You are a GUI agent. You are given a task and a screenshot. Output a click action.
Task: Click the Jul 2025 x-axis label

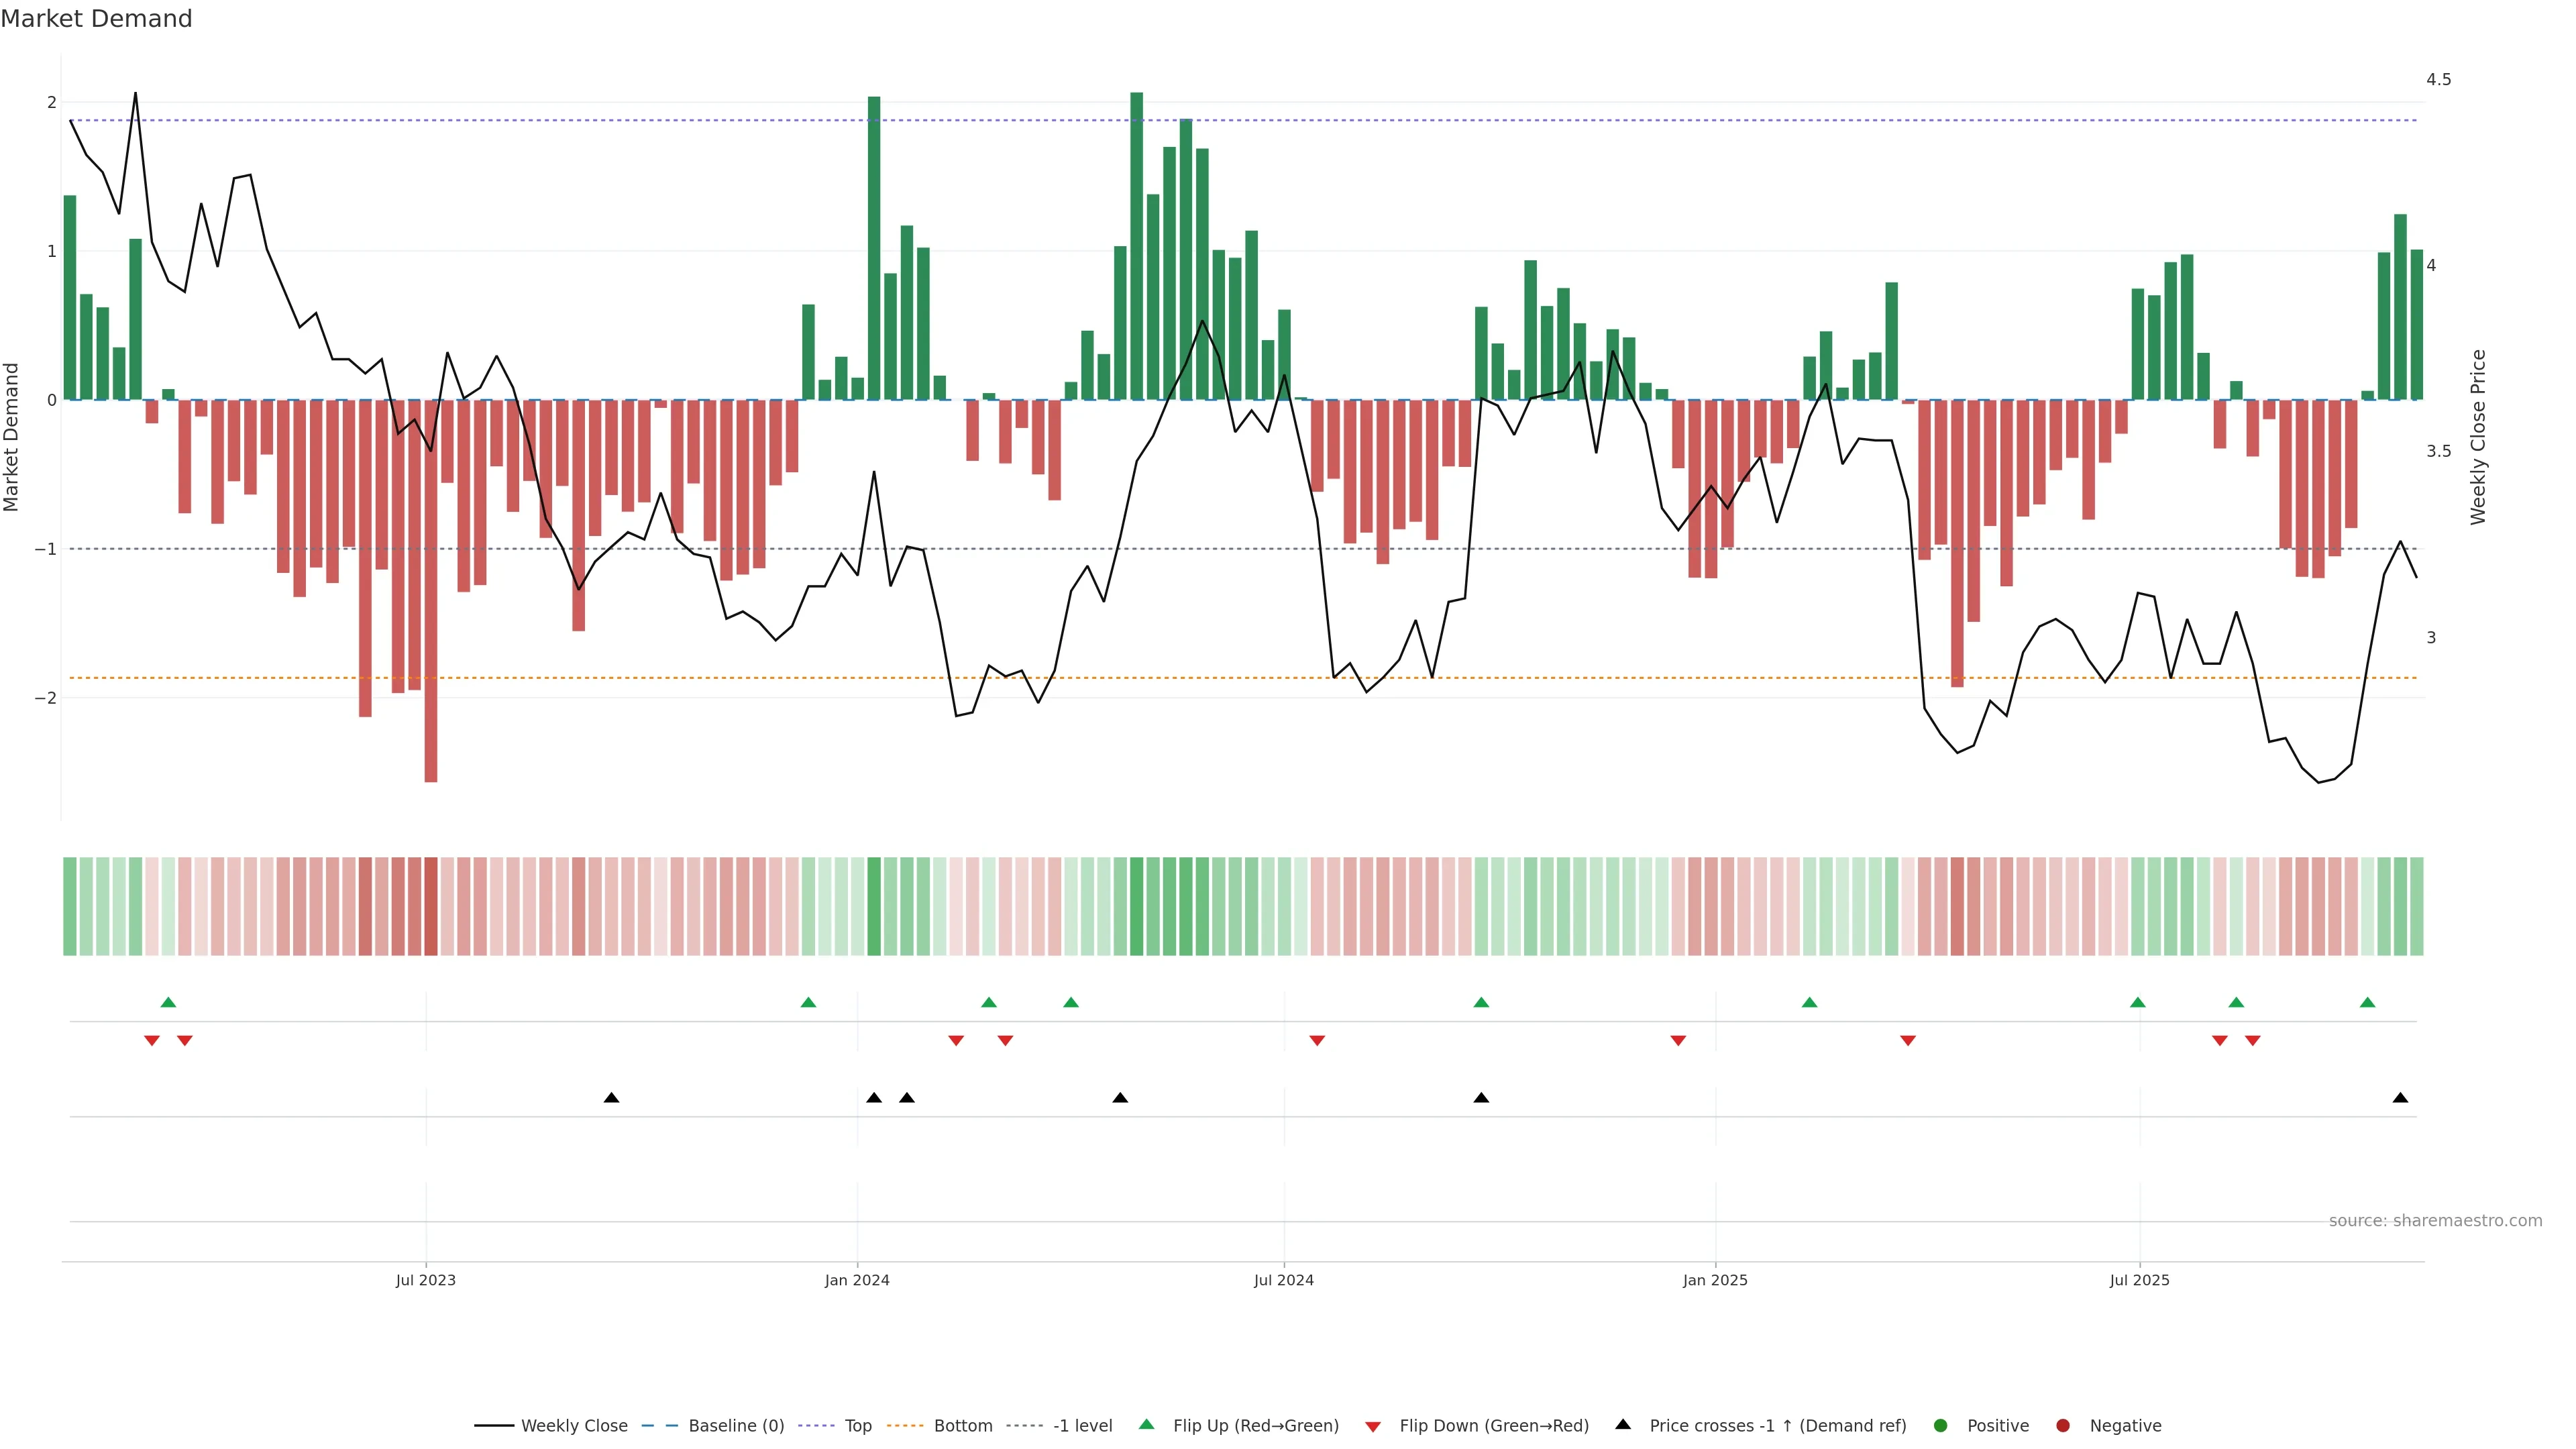(x=2139, y=1280)
